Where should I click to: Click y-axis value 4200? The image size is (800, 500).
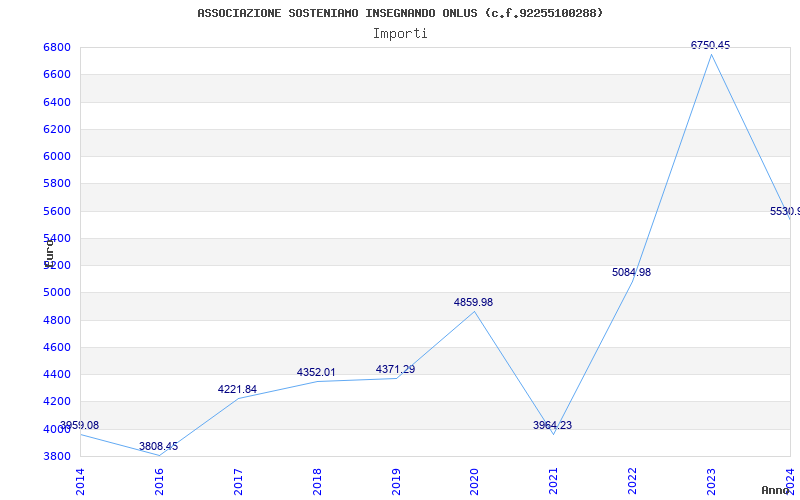[57, 402]
